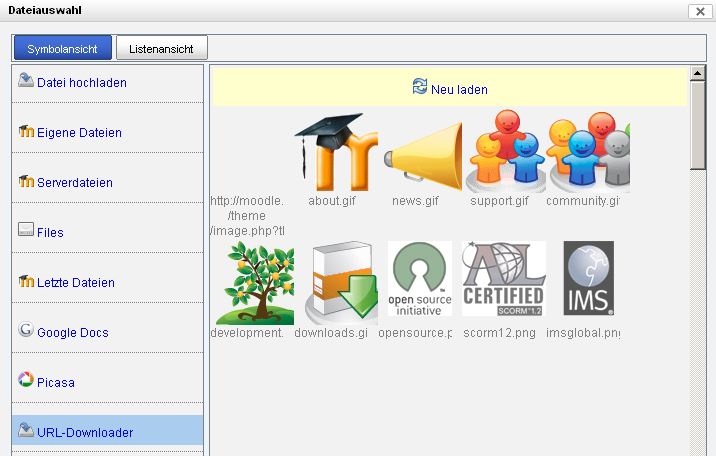Screen dimensions: 716x456
Task: Choose the support.gif people icon
Action: click(504, 152)
